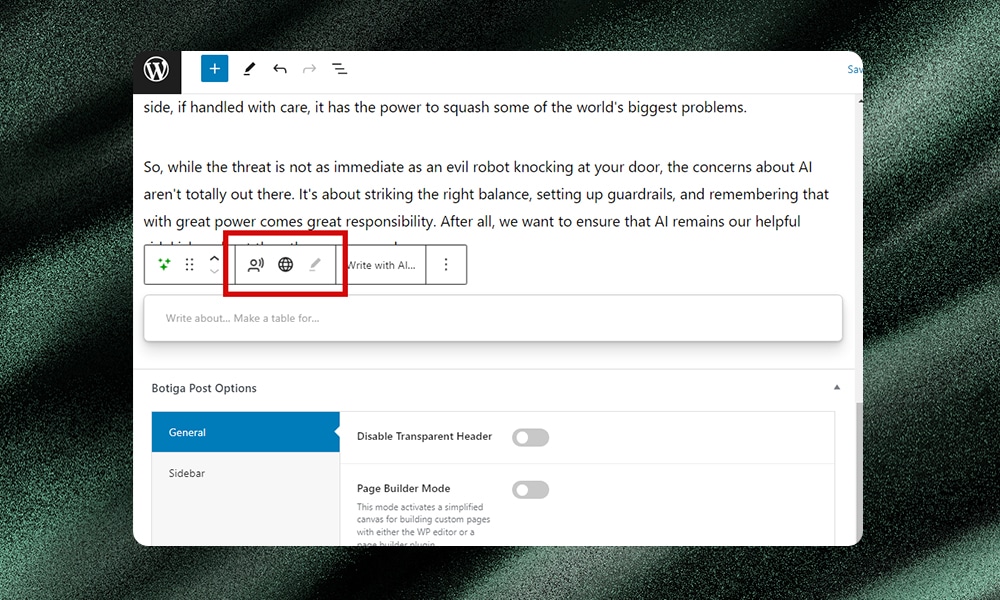
Task: Click the block drag handle icon
Action: tap(190, 265)
